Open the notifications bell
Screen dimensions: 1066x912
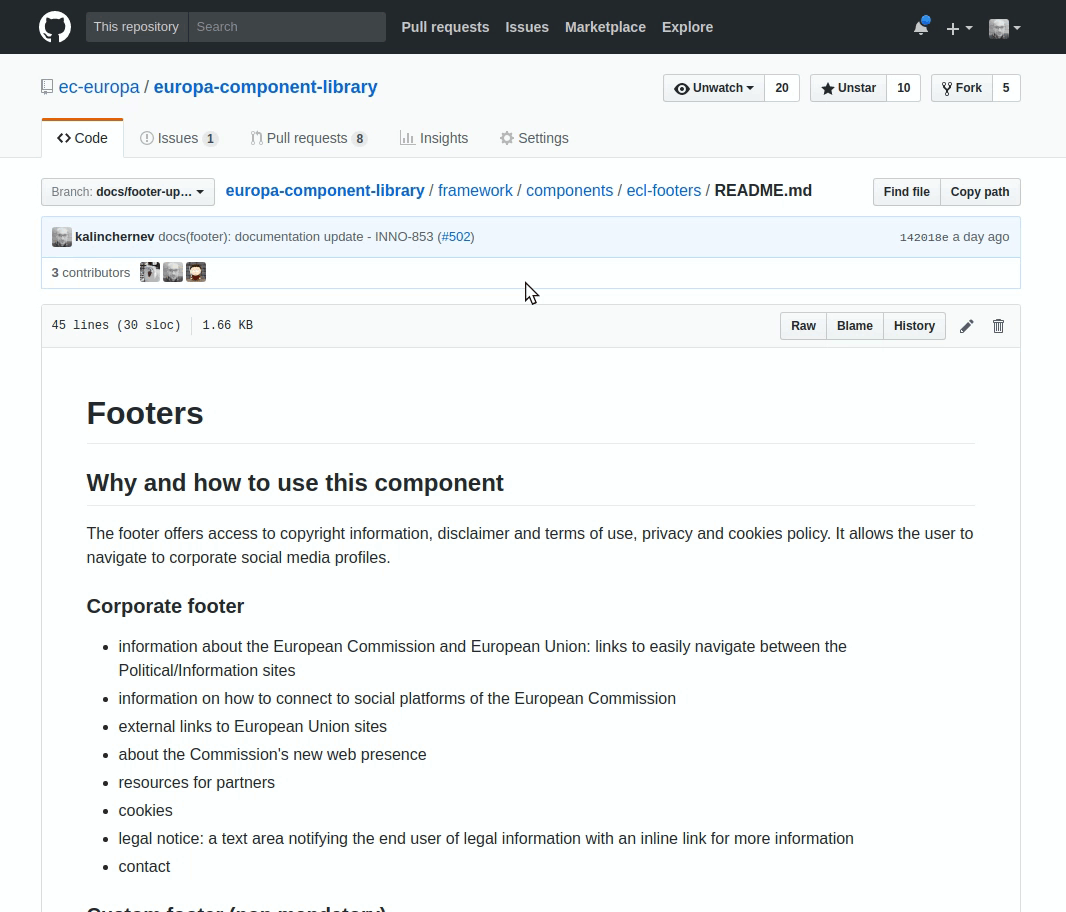921,27
